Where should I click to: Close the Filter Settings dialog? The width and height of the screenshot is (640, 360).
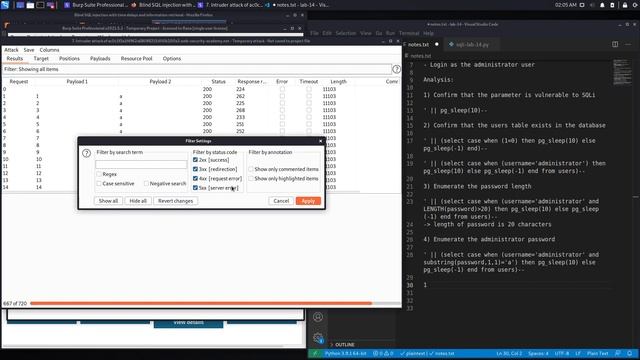(320, 141)
